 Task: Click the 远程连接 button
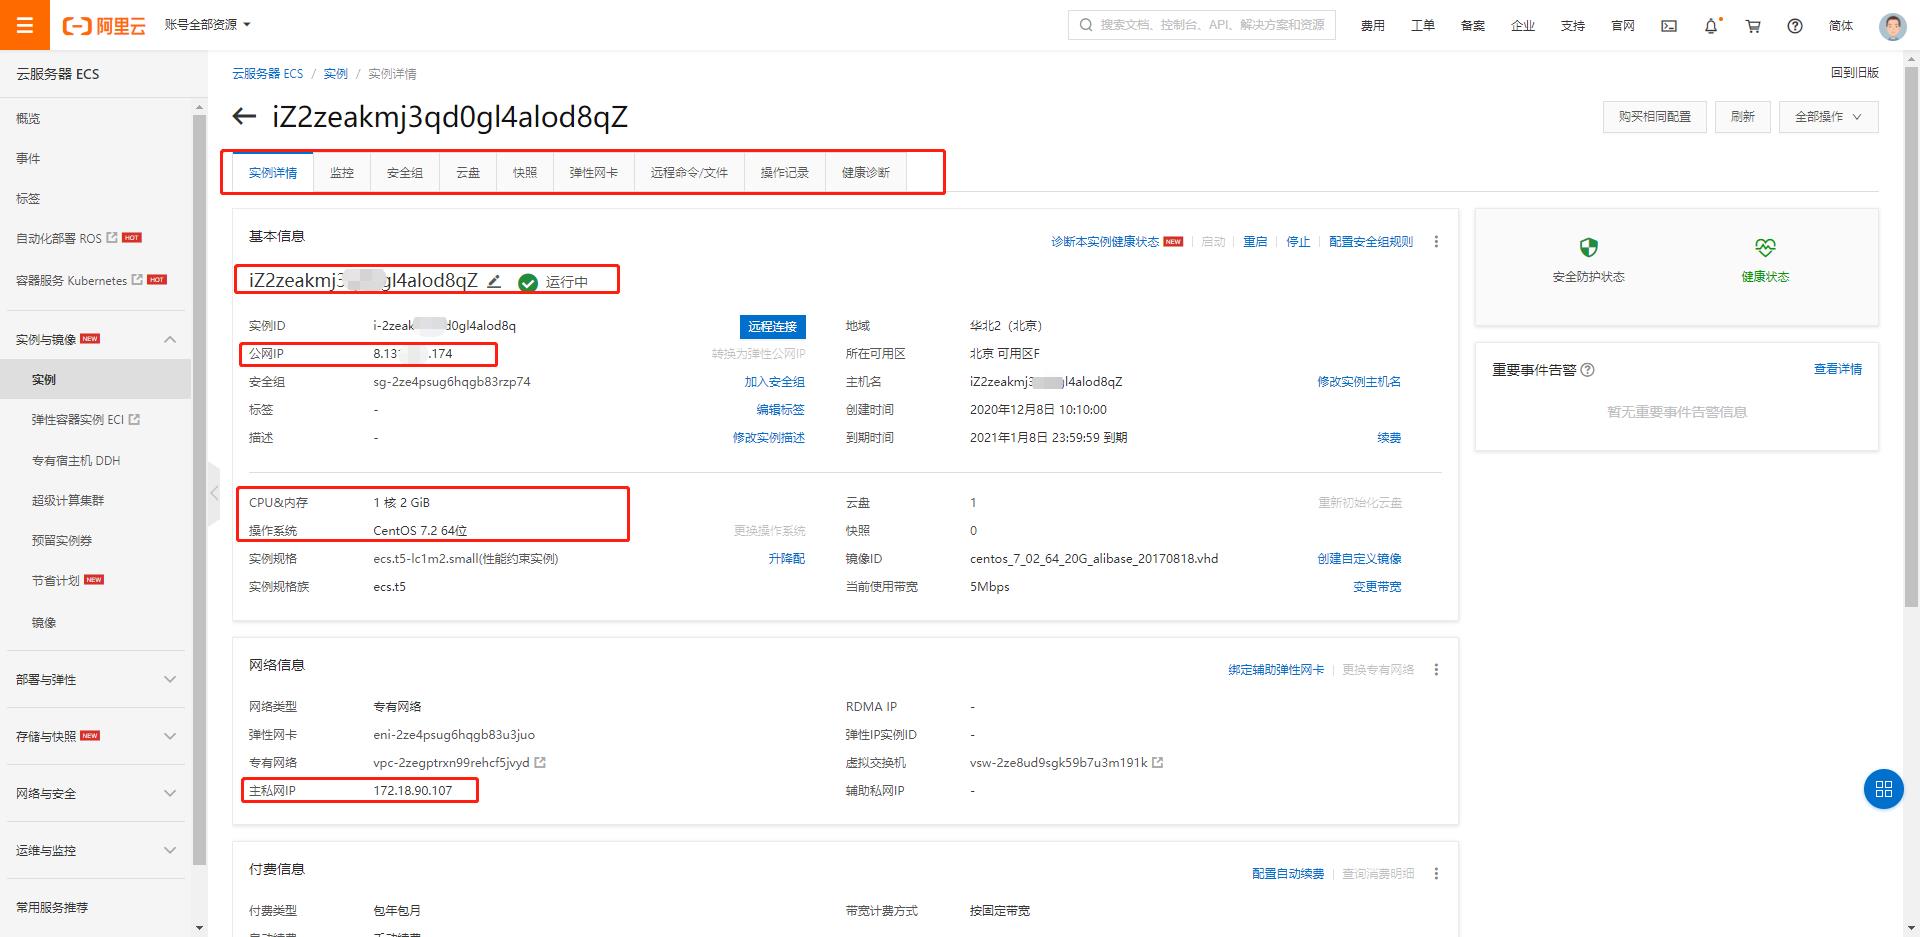click(x=772, y=327)
